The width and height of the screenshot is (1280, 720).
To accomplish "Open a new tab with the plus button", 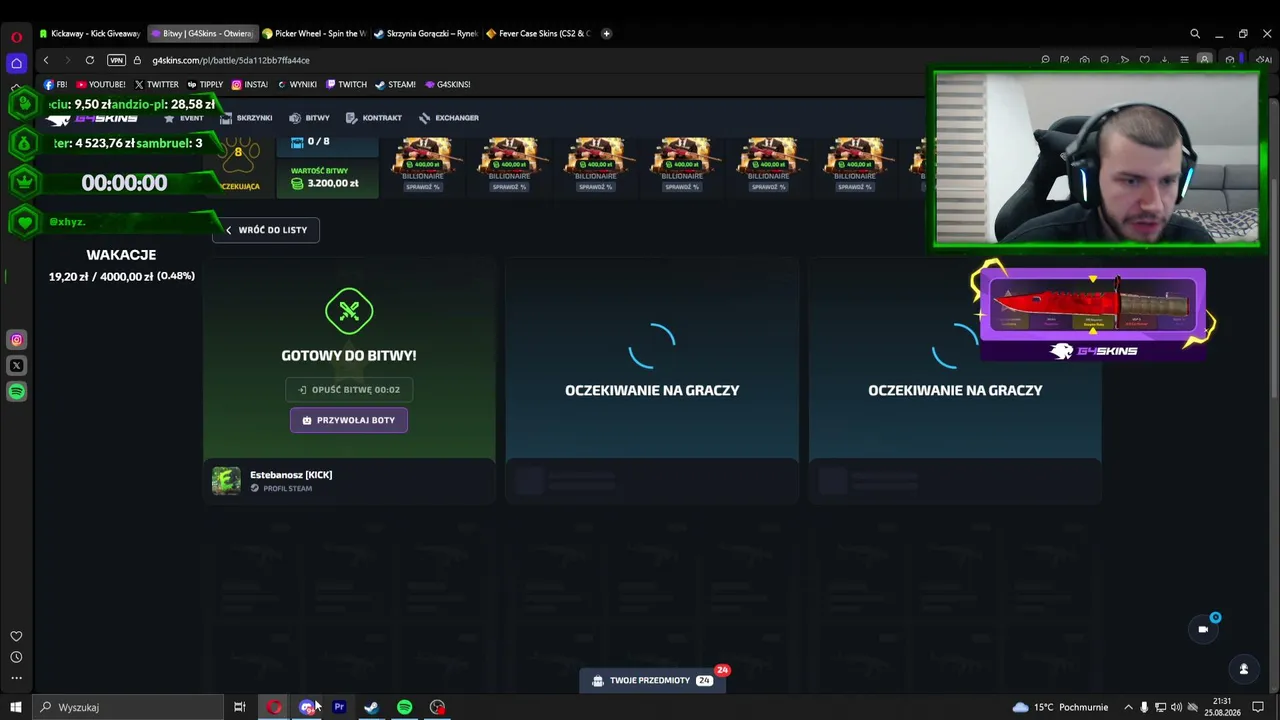I will pyautogui.click(x=606, y=33).
